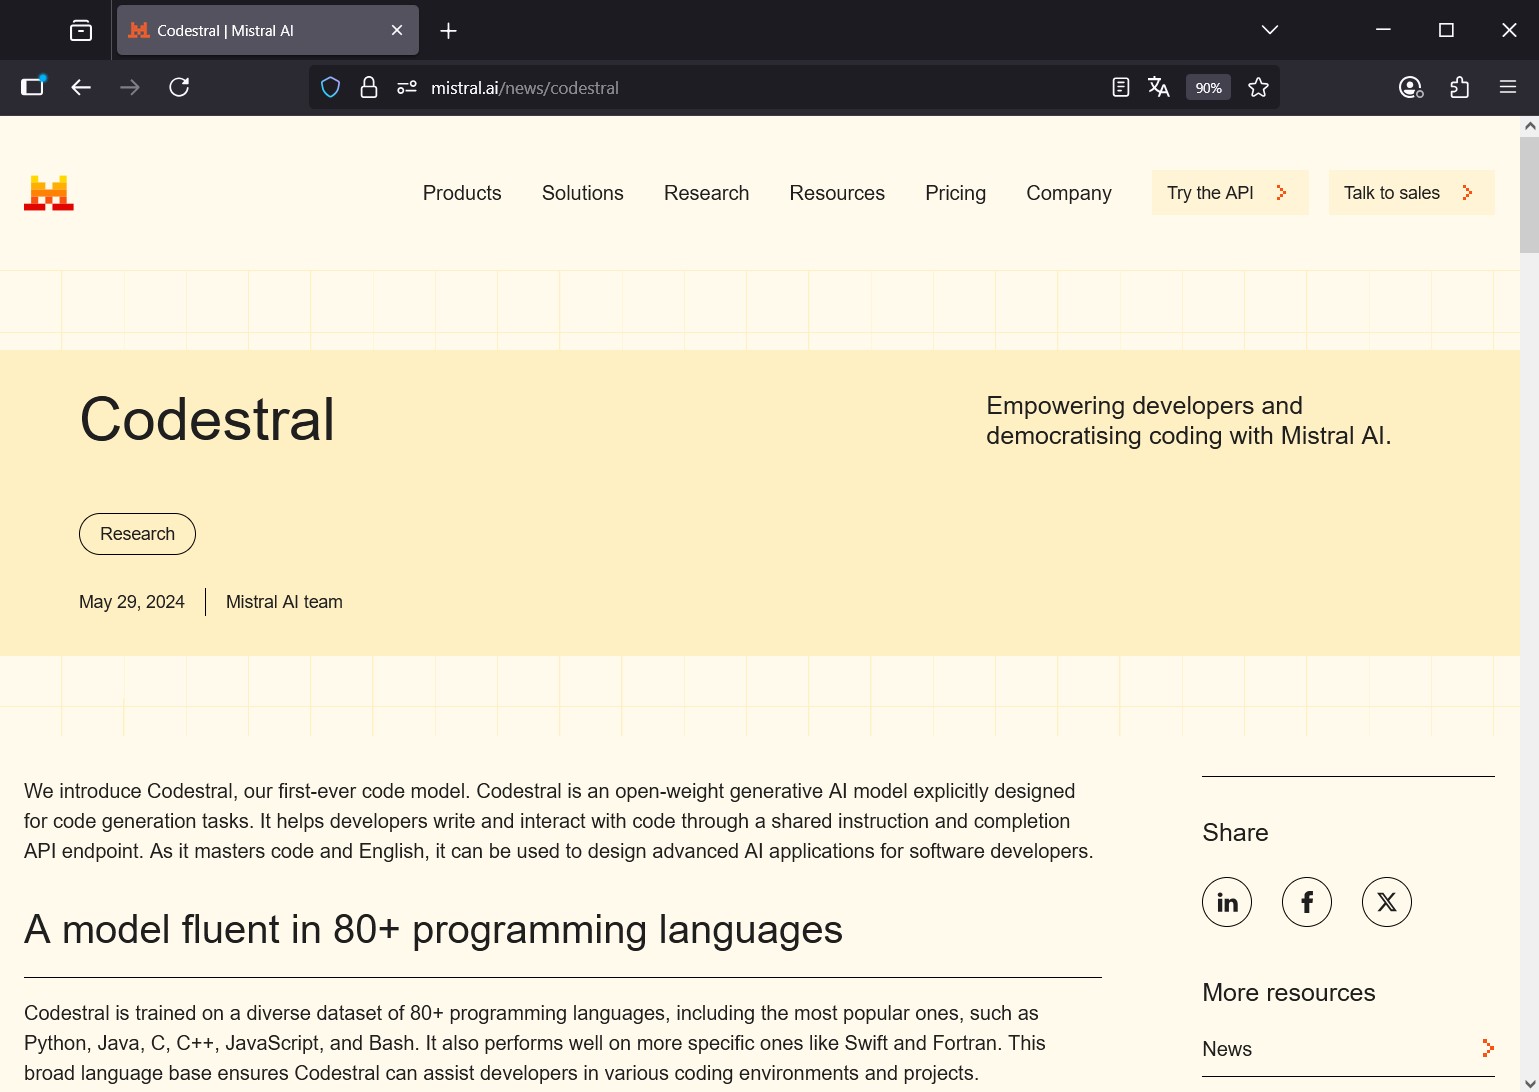
Task: Reload the current page
Action: (180, 88)
